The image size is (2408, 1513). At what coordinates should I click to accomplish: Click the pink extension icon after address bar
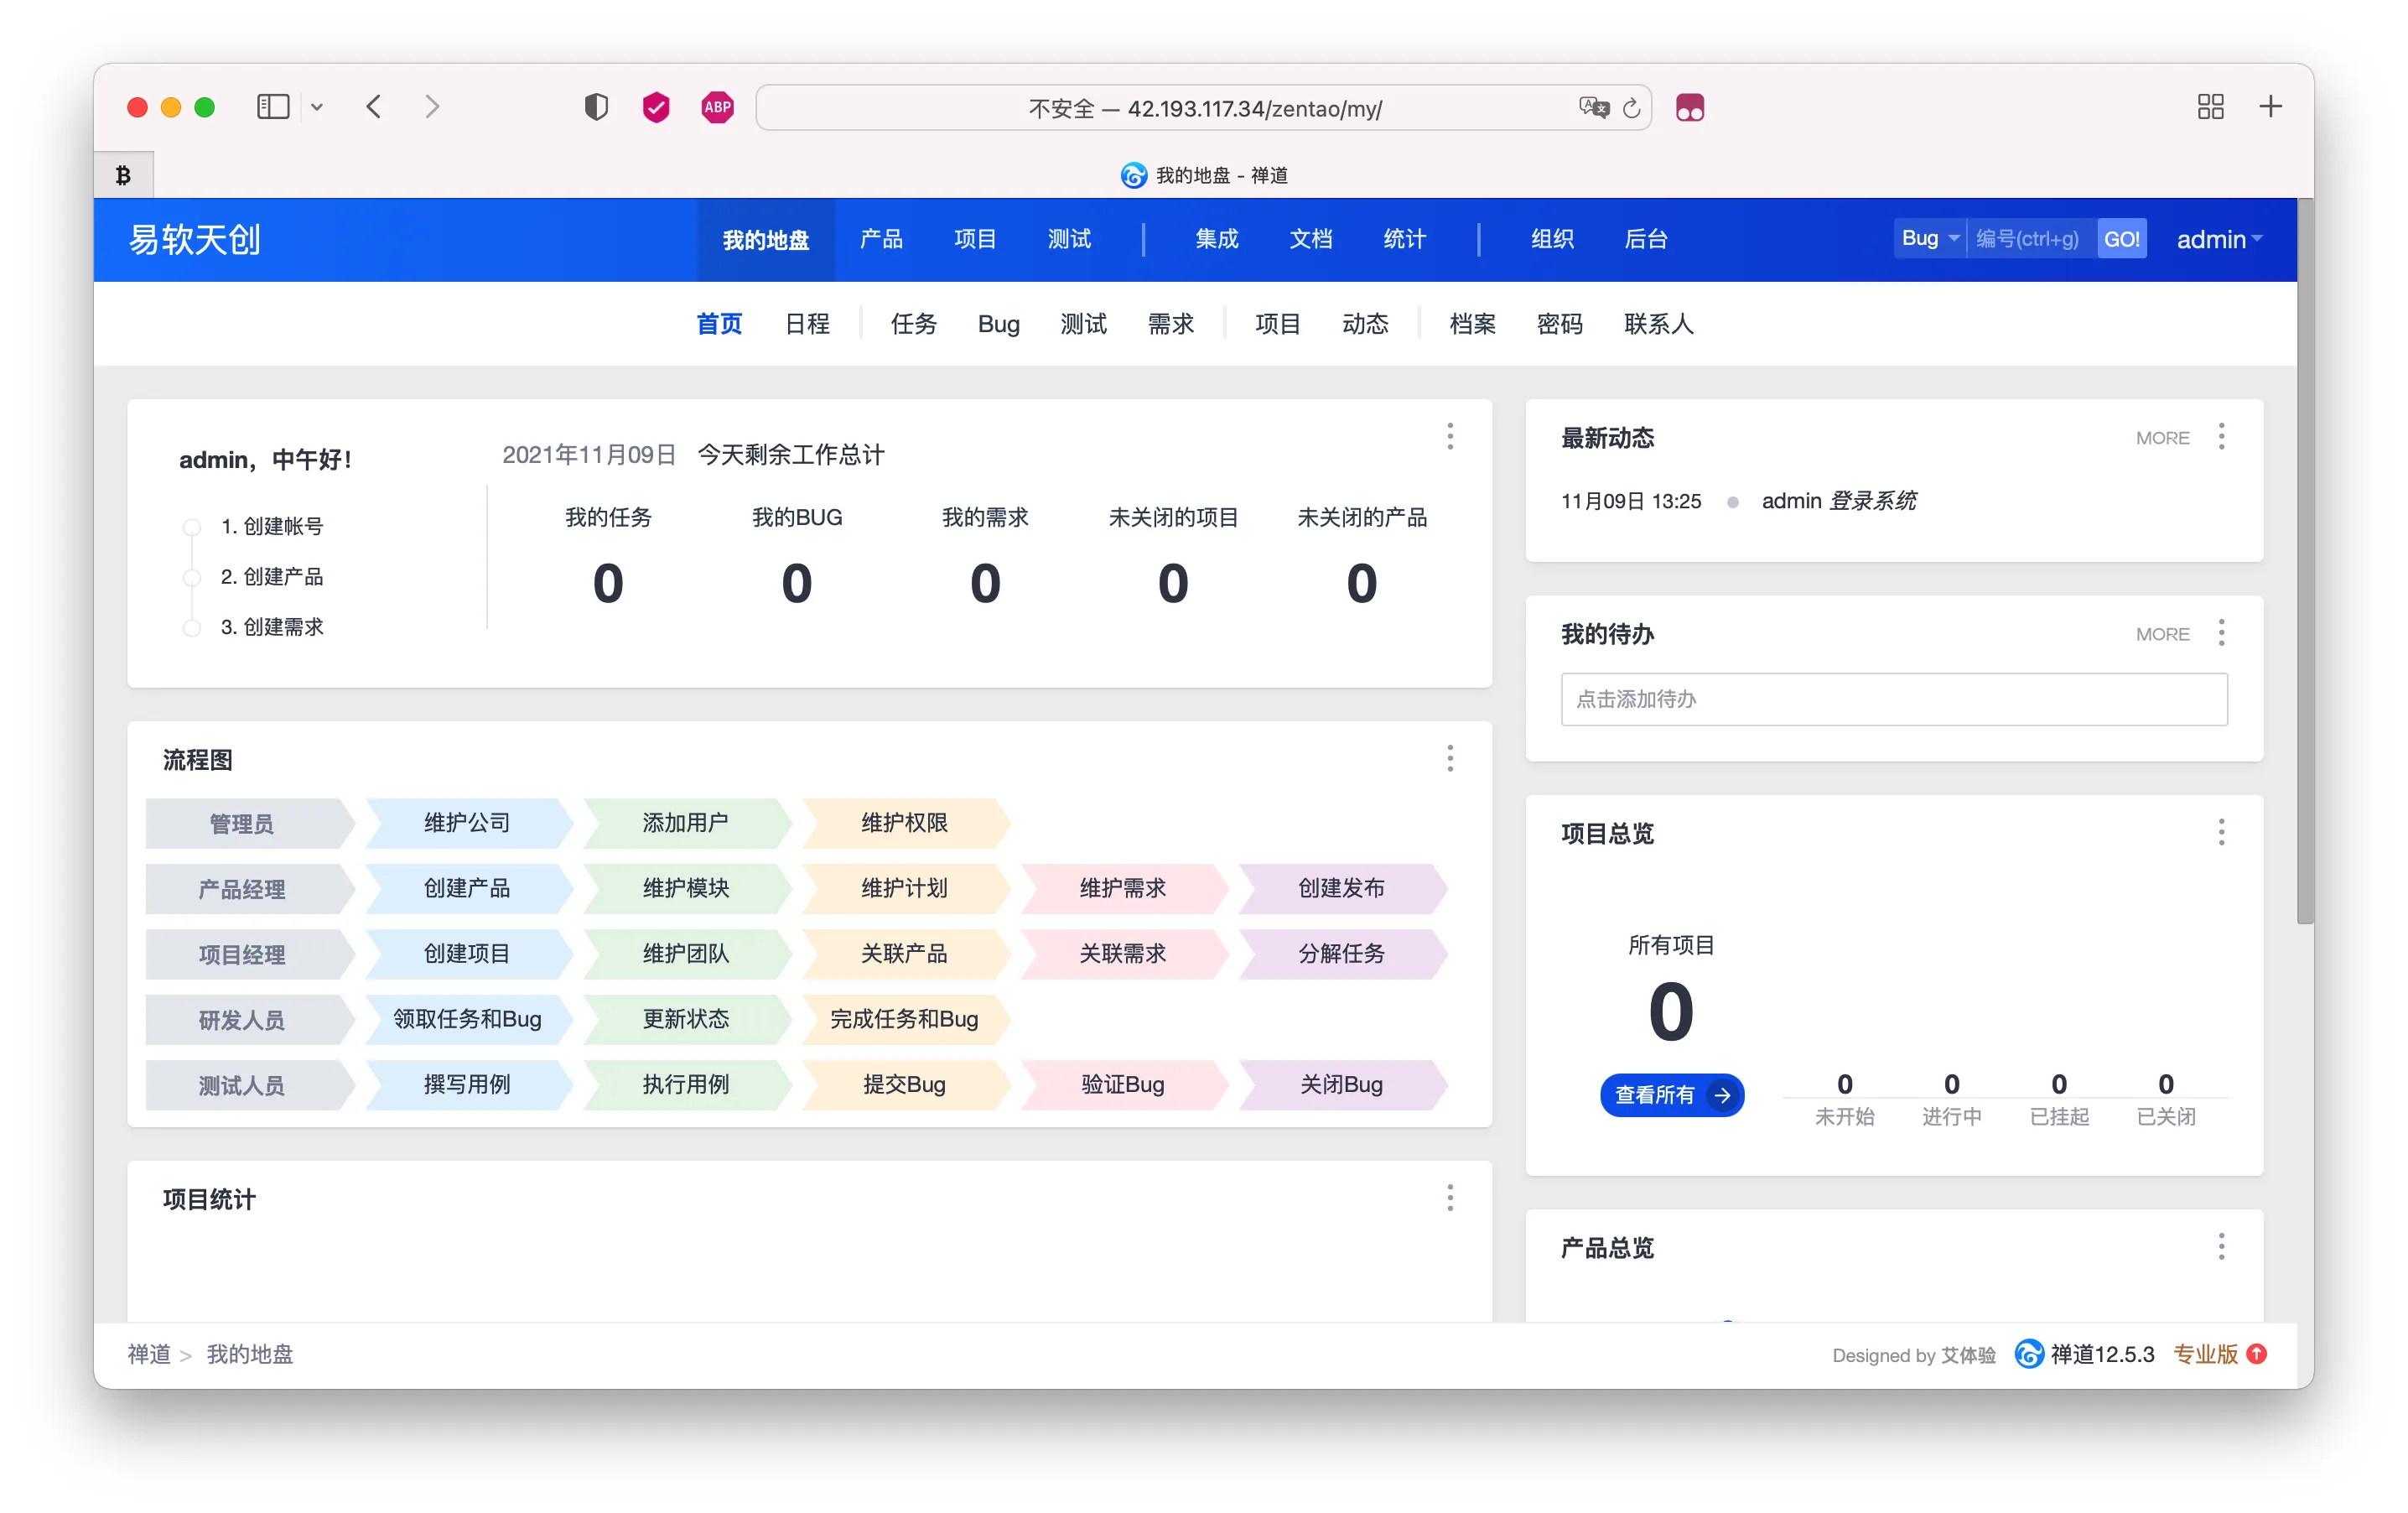point(1690,108)
